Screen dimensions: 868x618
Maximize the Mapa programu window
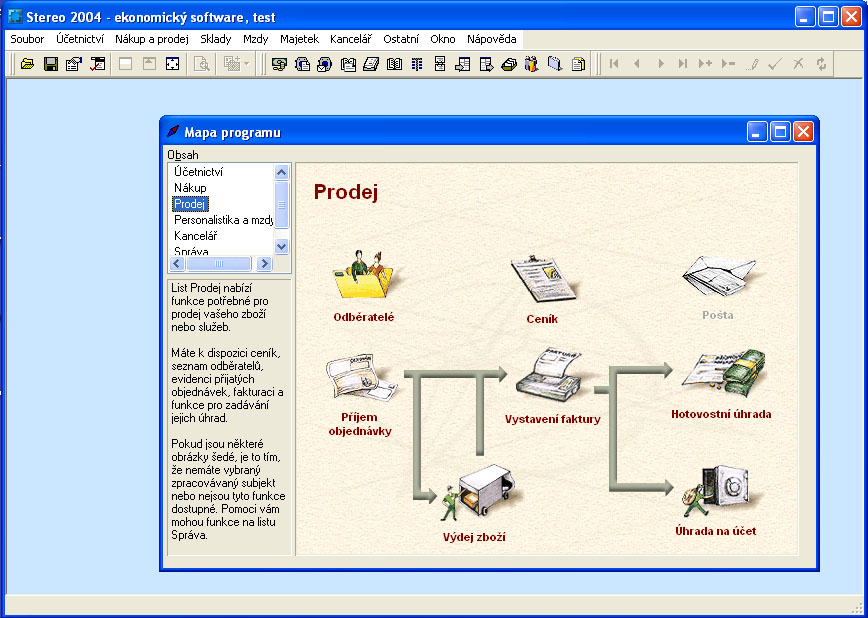click(x=780, y=132)
